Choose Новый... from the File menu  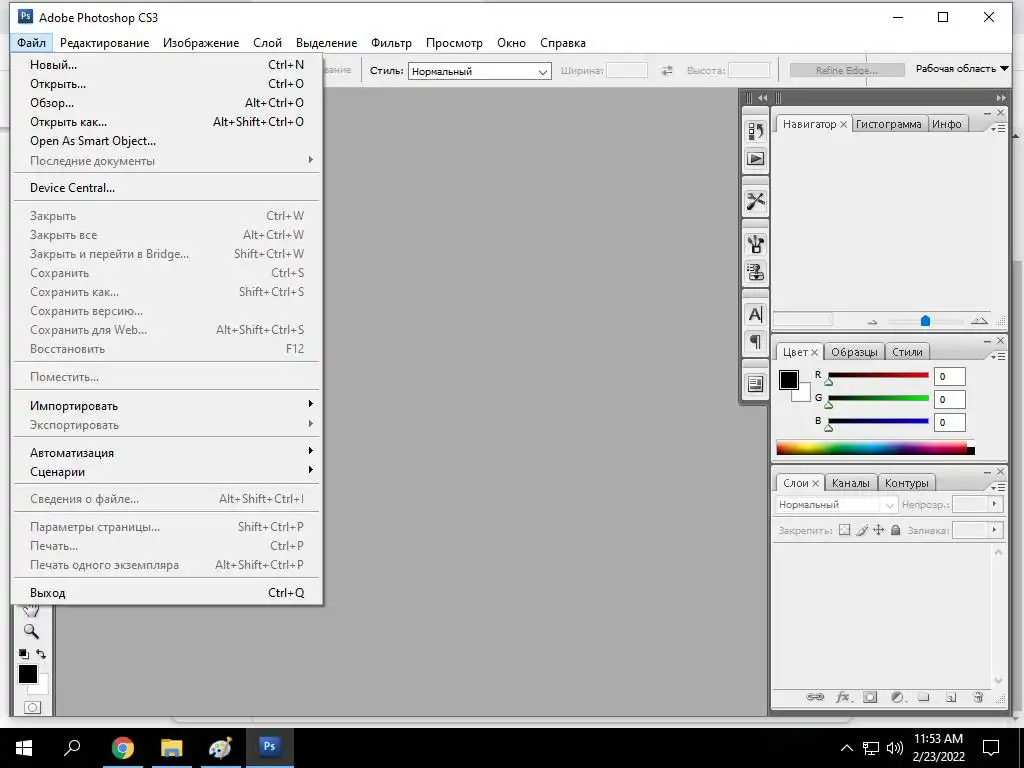[167, 65]
